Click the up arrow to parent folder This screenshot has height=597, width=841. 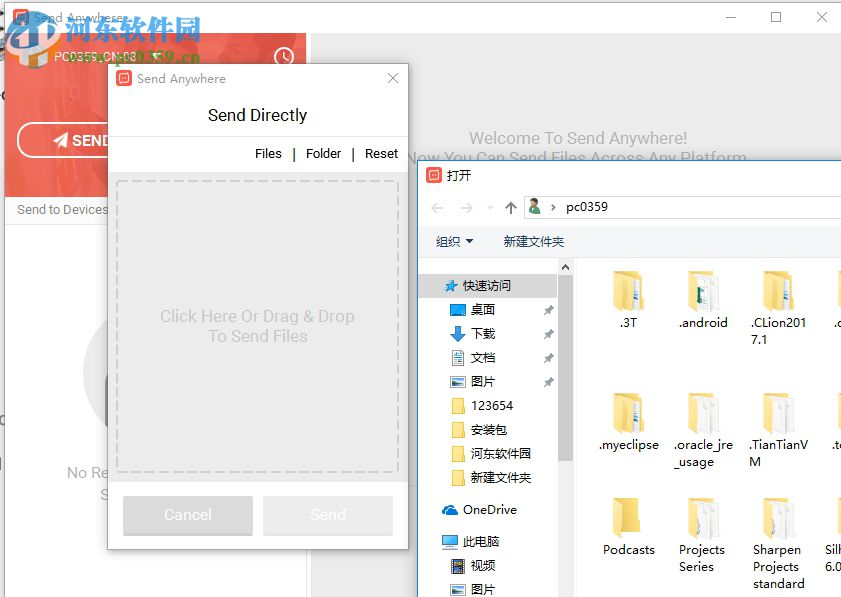tap(510, 207)
